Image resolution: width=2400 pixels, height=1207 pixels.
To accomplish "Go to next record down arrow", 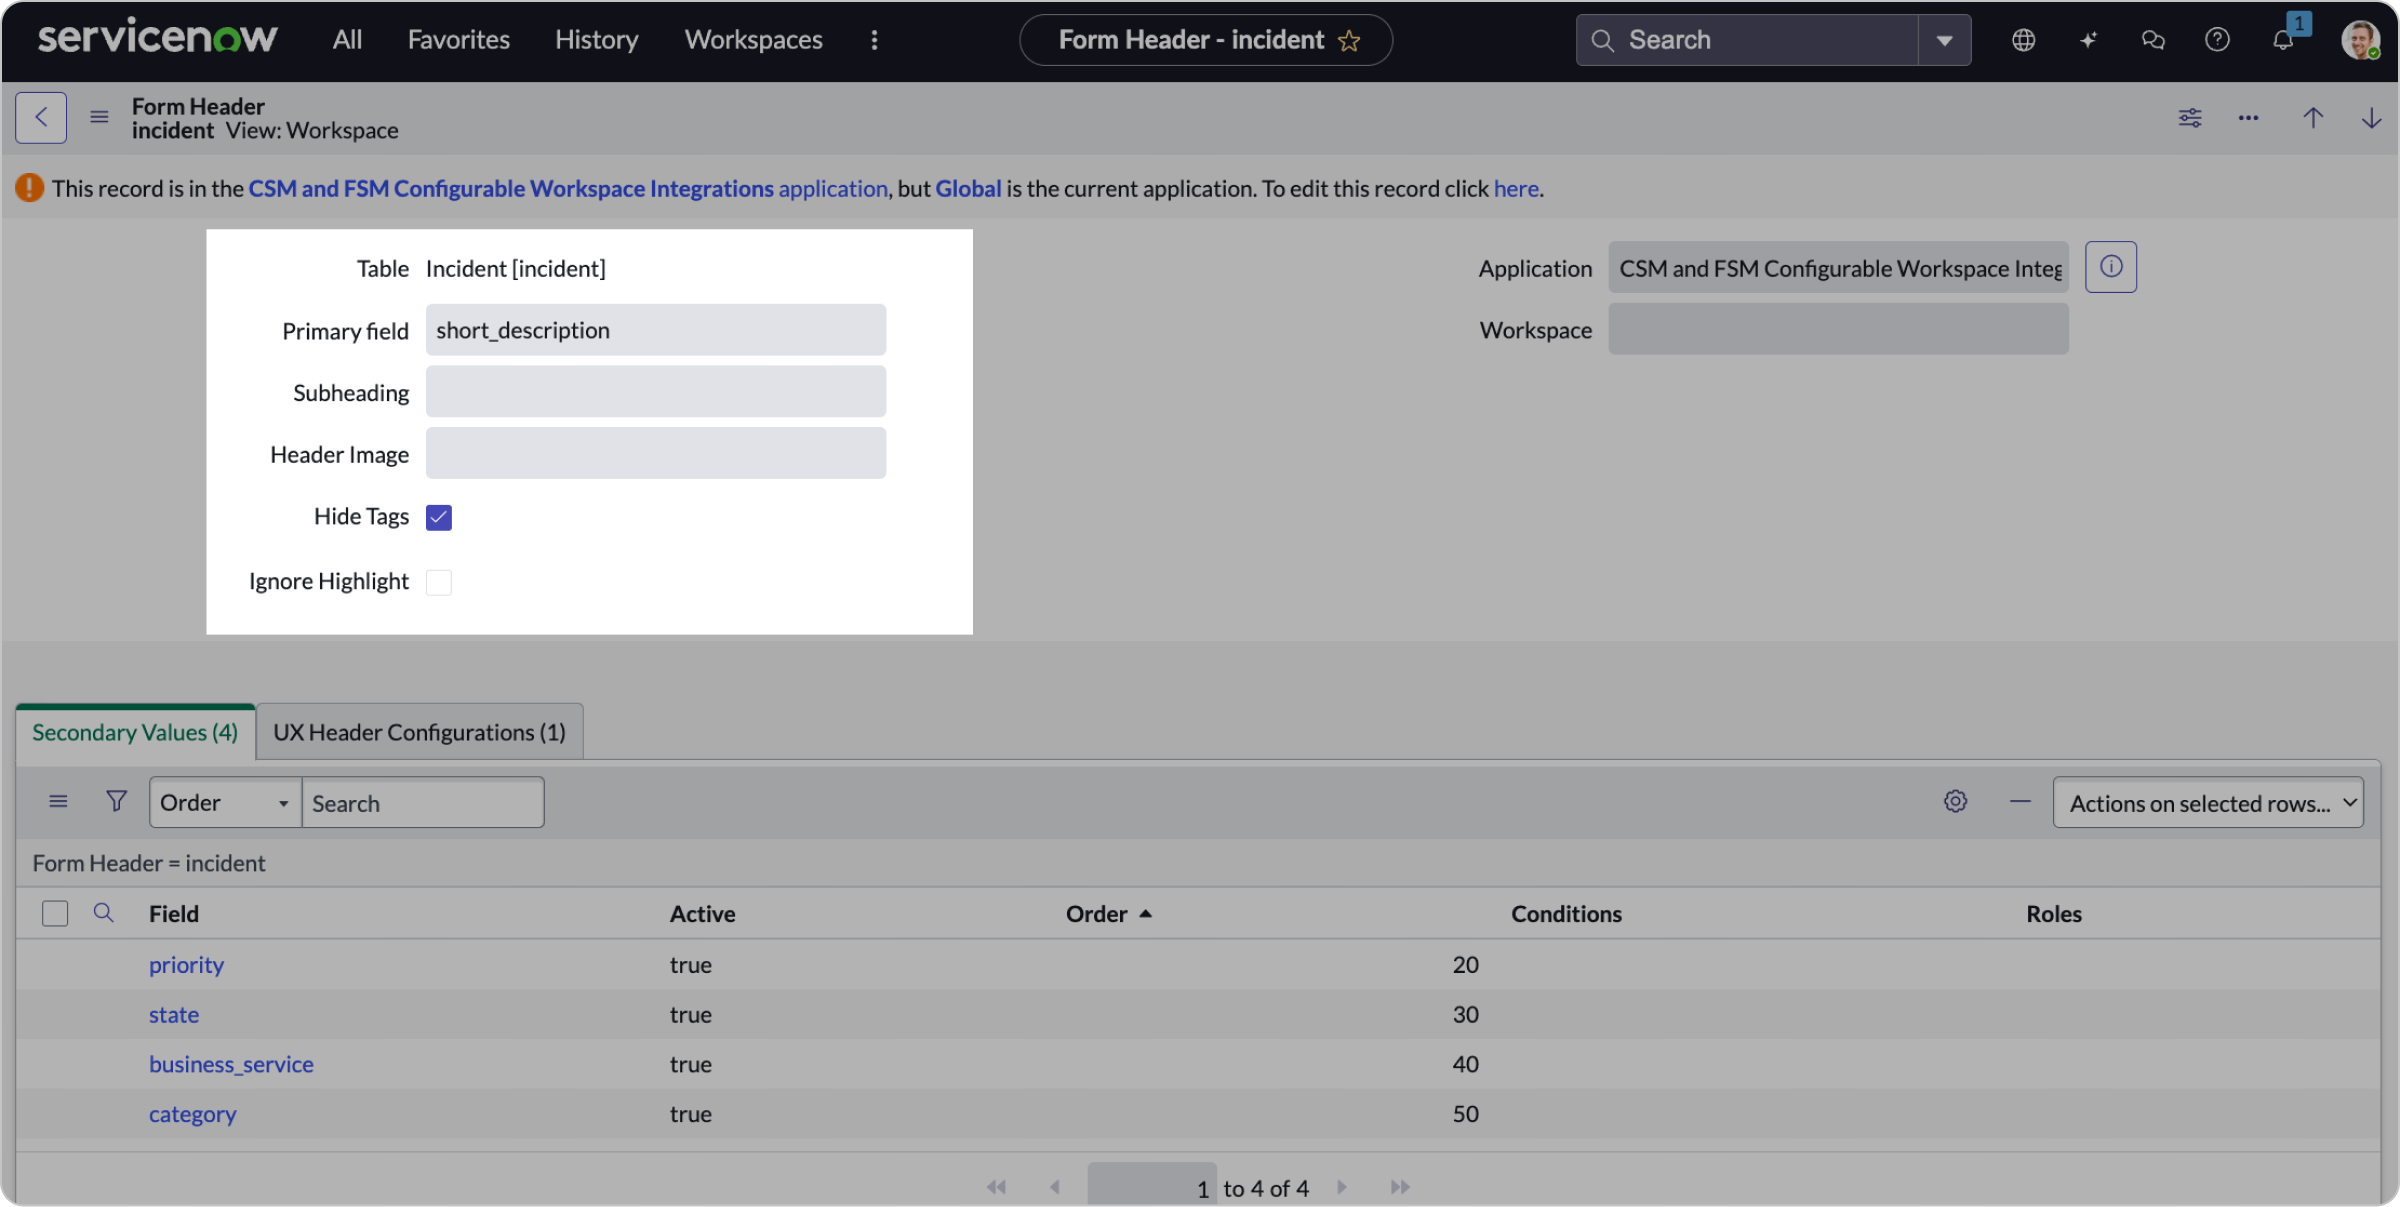I will click(2371, 118).
